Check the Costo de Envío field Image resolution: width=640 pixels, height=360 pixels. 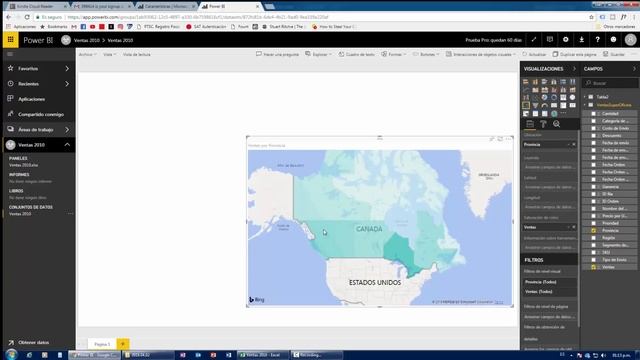(593, 128)
